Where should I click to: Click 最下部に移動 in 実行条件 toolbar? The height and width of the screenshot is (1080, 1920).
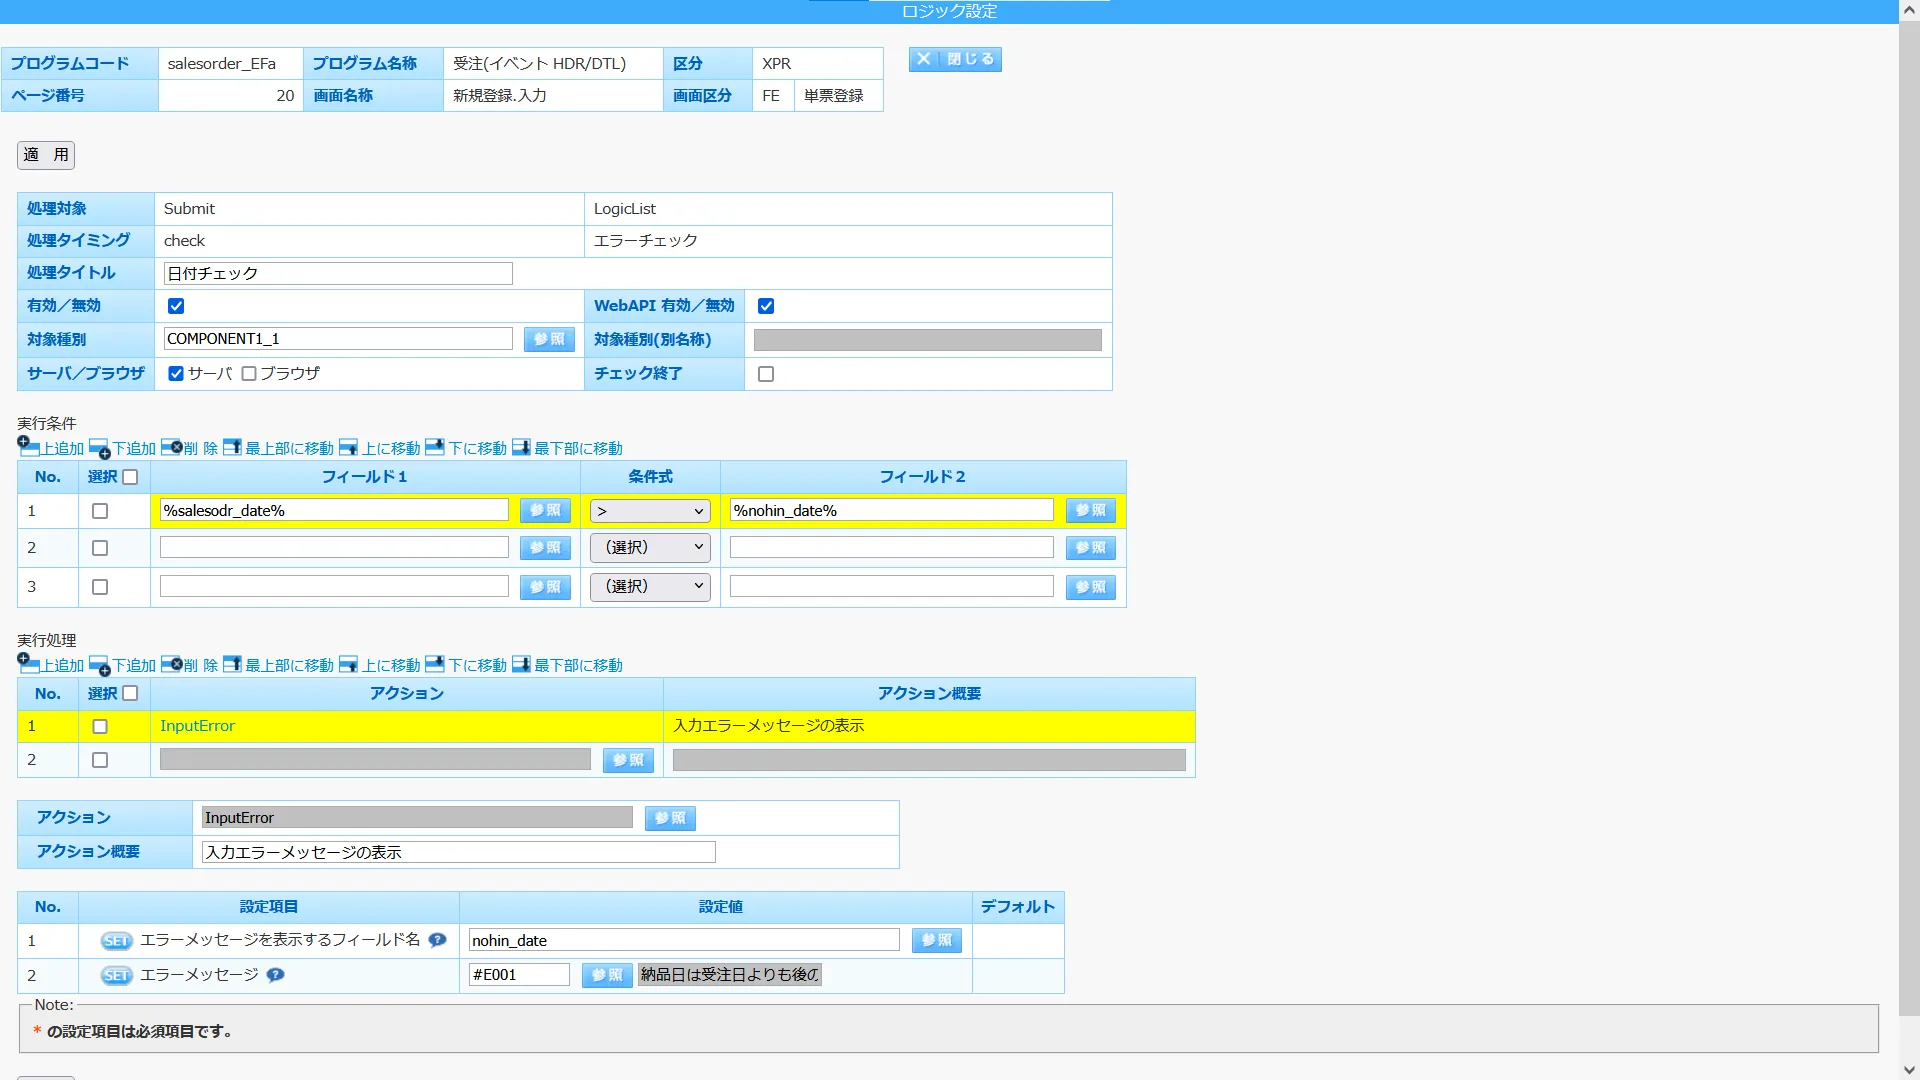tap(567, 448)
